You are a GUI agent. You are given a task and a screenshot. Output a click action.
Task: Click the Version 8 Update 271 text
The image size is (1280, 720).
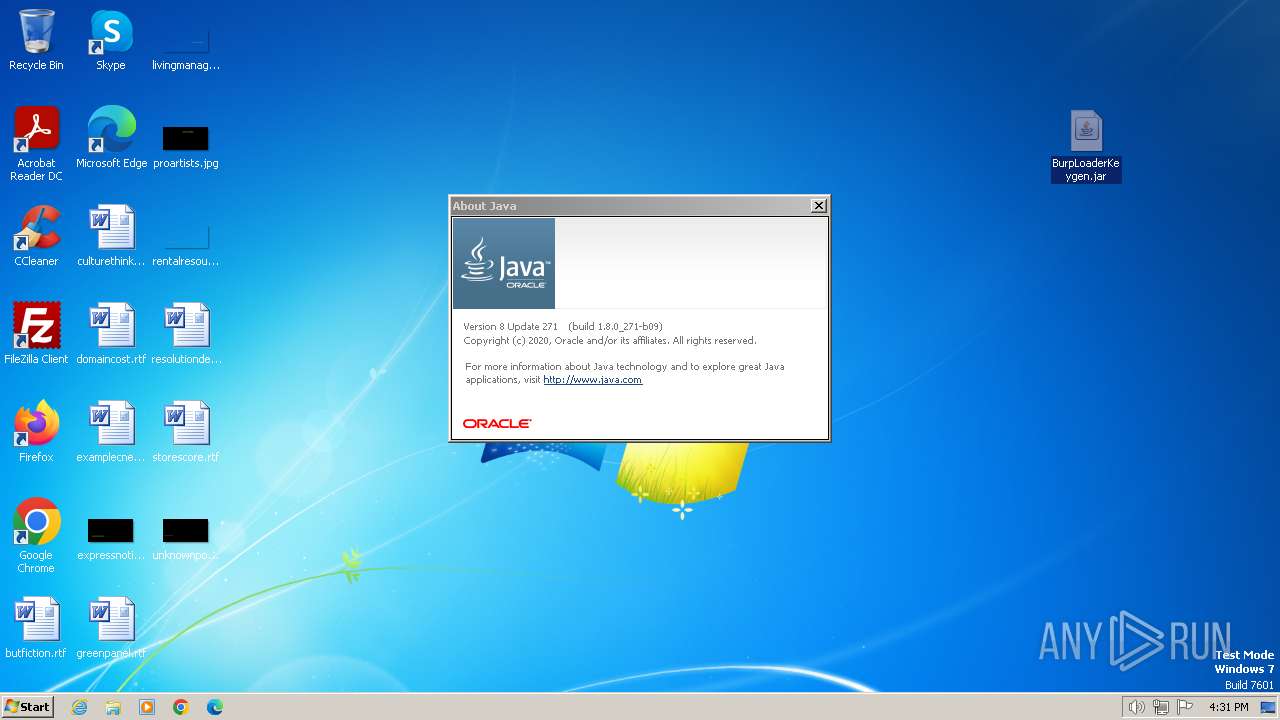pyautogui.click(x=511, y=327)
